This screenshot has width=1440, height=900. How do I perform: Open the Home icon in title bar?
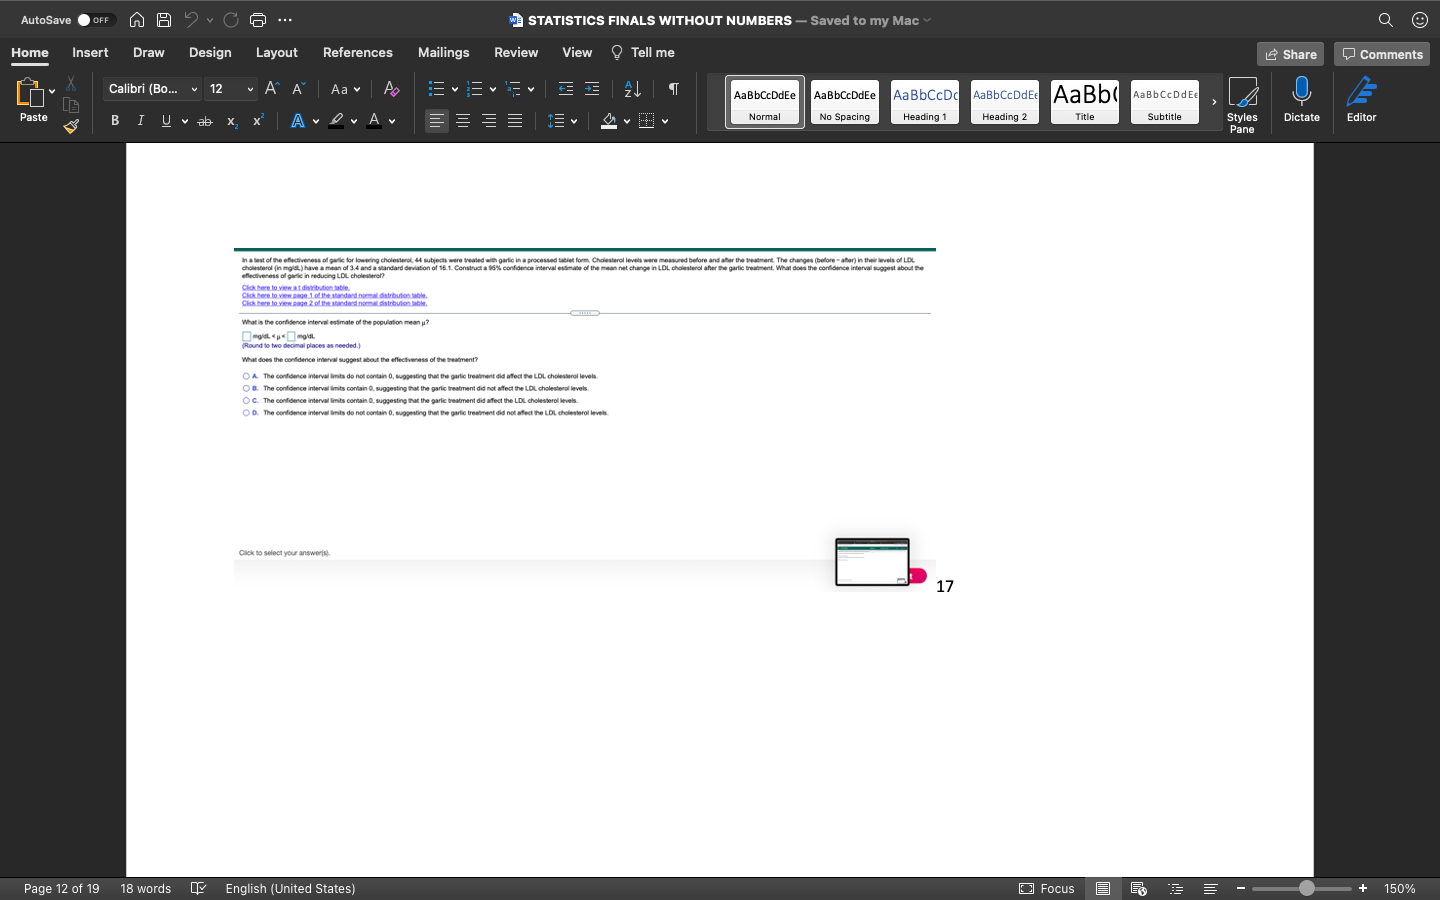(x=137, y=20)
